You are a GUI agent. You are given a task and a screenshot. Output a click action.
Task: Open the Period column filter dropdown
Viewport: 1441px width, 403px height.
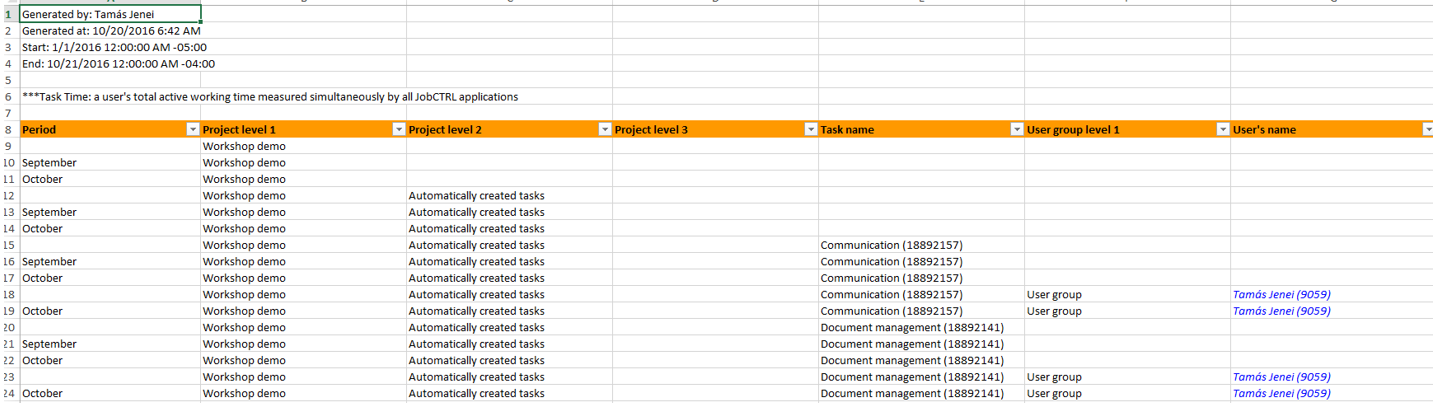tap(193, 130)
